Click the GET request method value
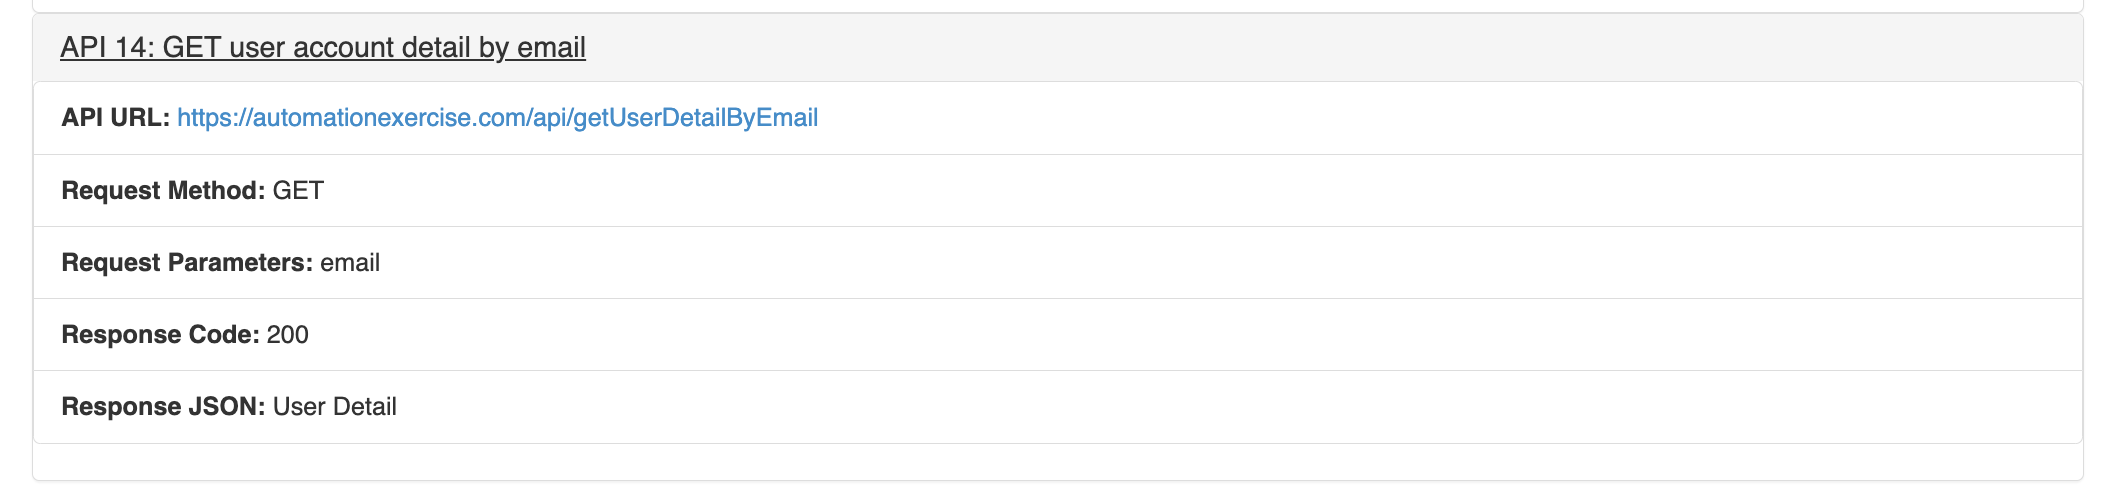The image size is (2116, 498). click(298, 190)
